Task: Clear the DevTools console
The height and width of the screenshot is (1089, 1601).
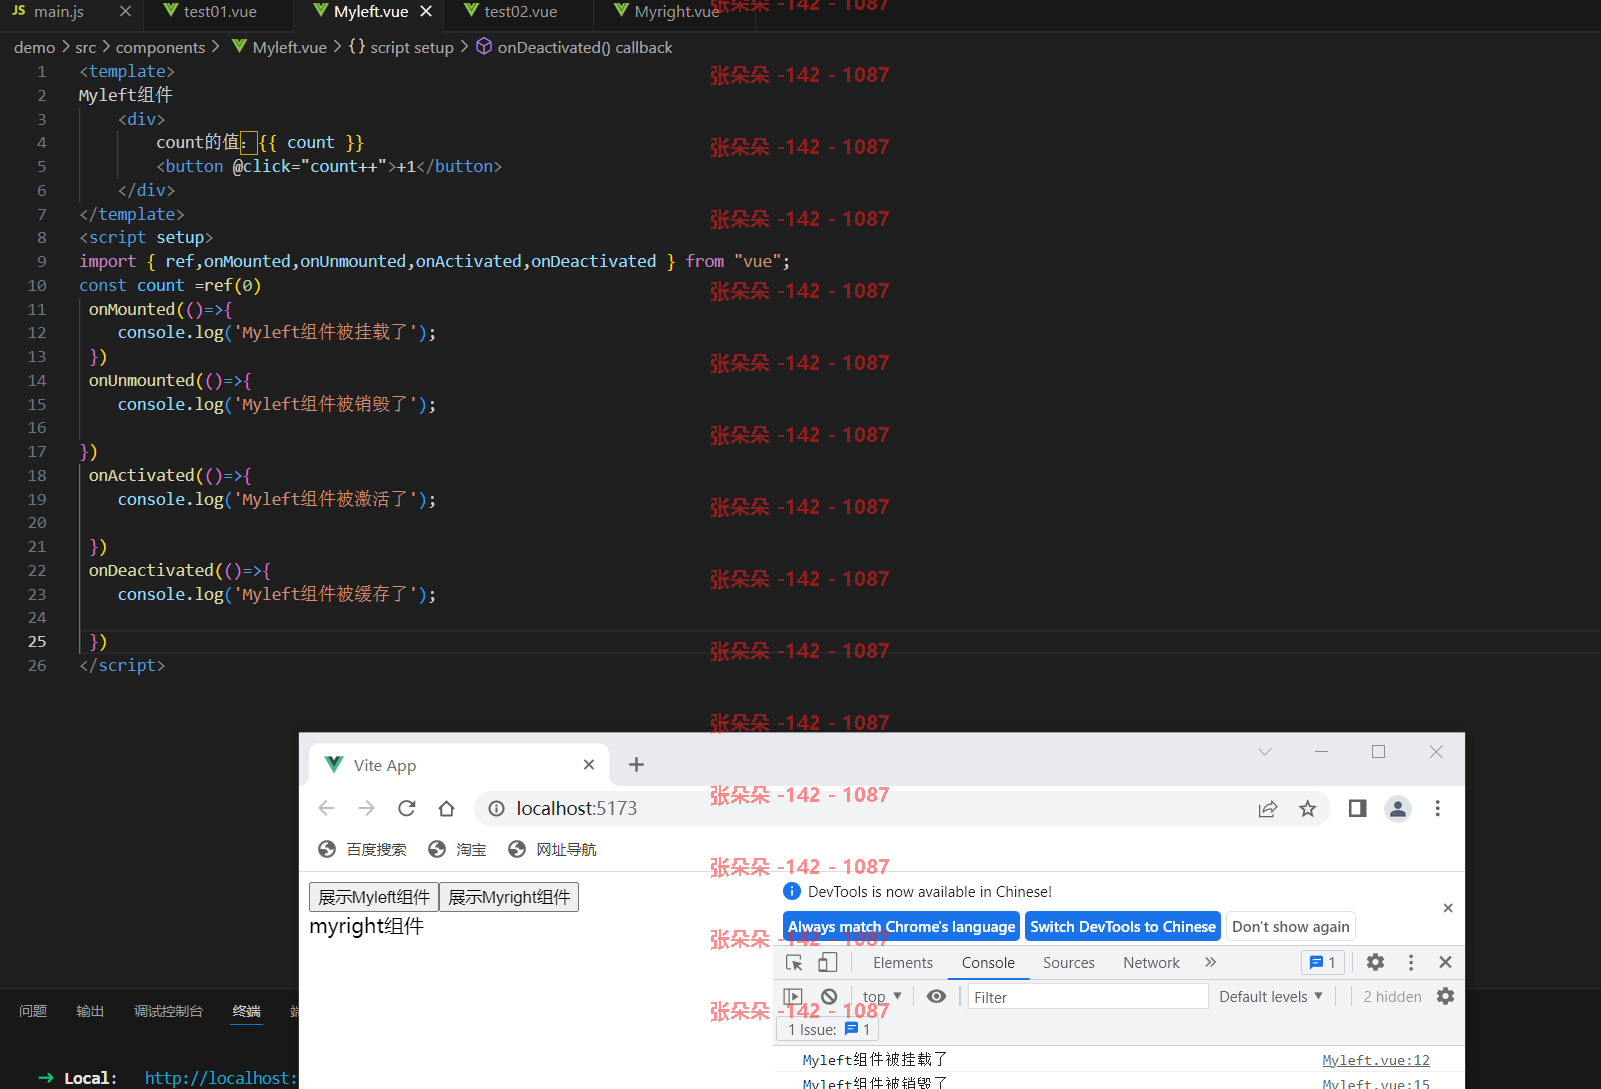Action: point(829,996)
